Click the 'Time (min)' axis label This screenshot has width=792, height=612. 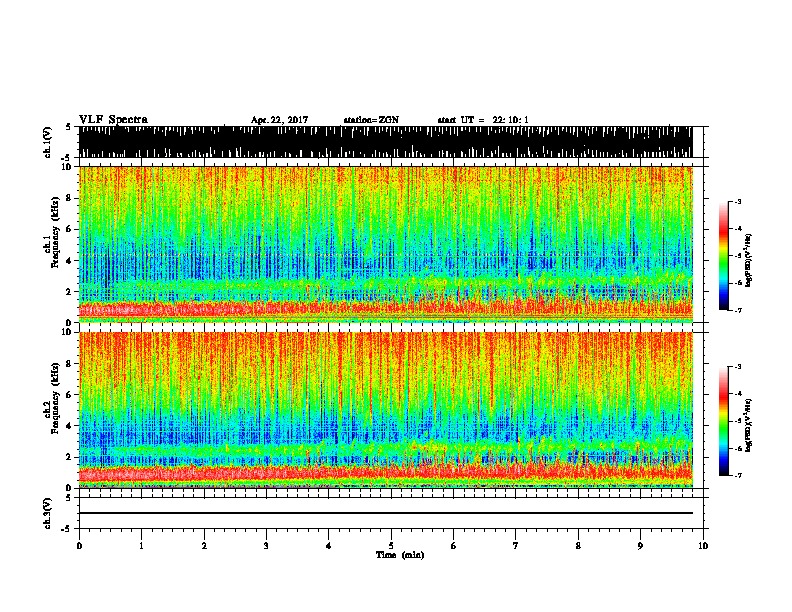(x=400, y=555)
